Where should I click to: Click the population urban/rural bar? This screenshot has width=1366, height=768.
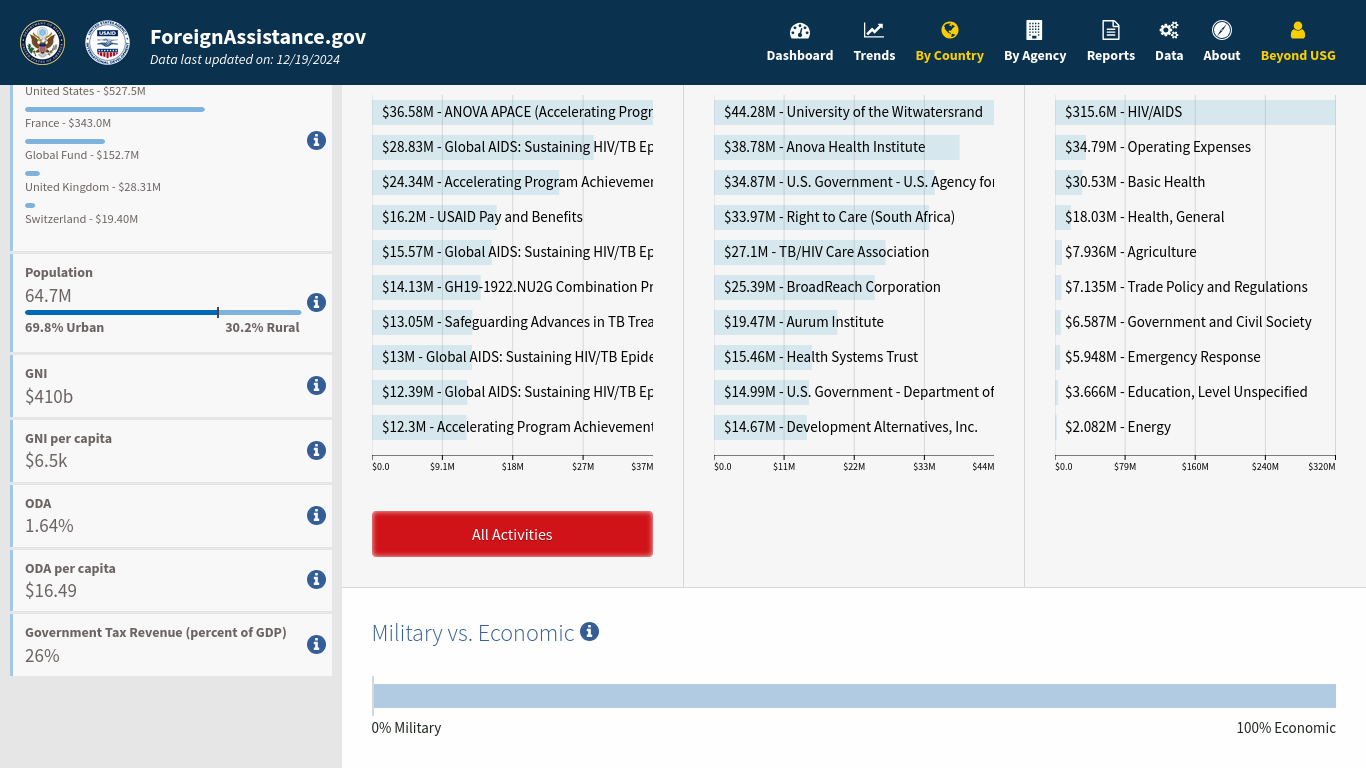(x=163, y=312)
